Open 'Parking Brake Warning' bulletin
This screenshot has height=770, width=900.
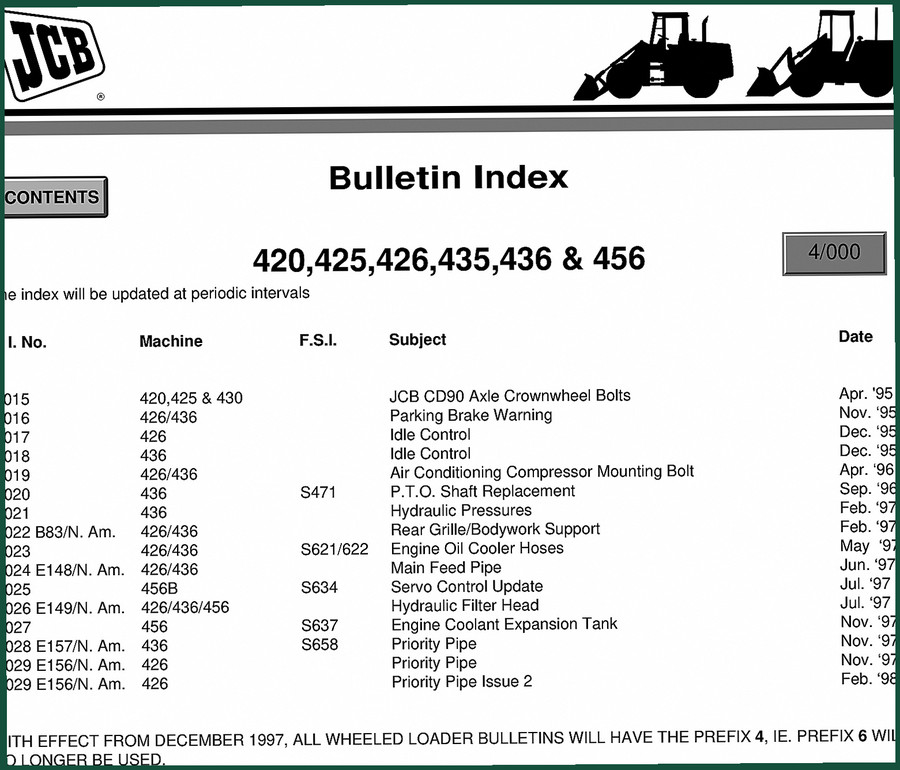pyautogui.click(x=471, y=415)
